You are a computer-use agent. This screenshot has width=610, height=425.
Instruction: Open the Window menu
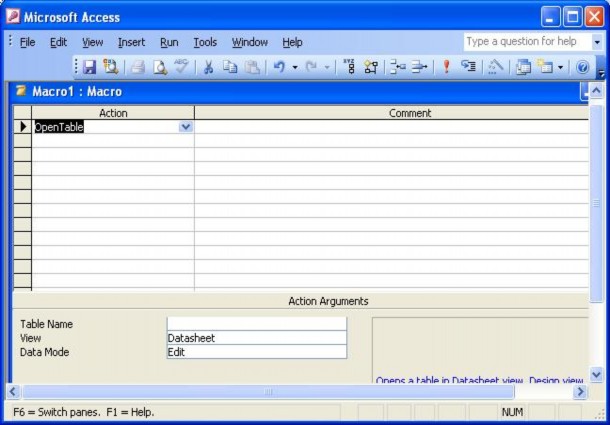250,42
